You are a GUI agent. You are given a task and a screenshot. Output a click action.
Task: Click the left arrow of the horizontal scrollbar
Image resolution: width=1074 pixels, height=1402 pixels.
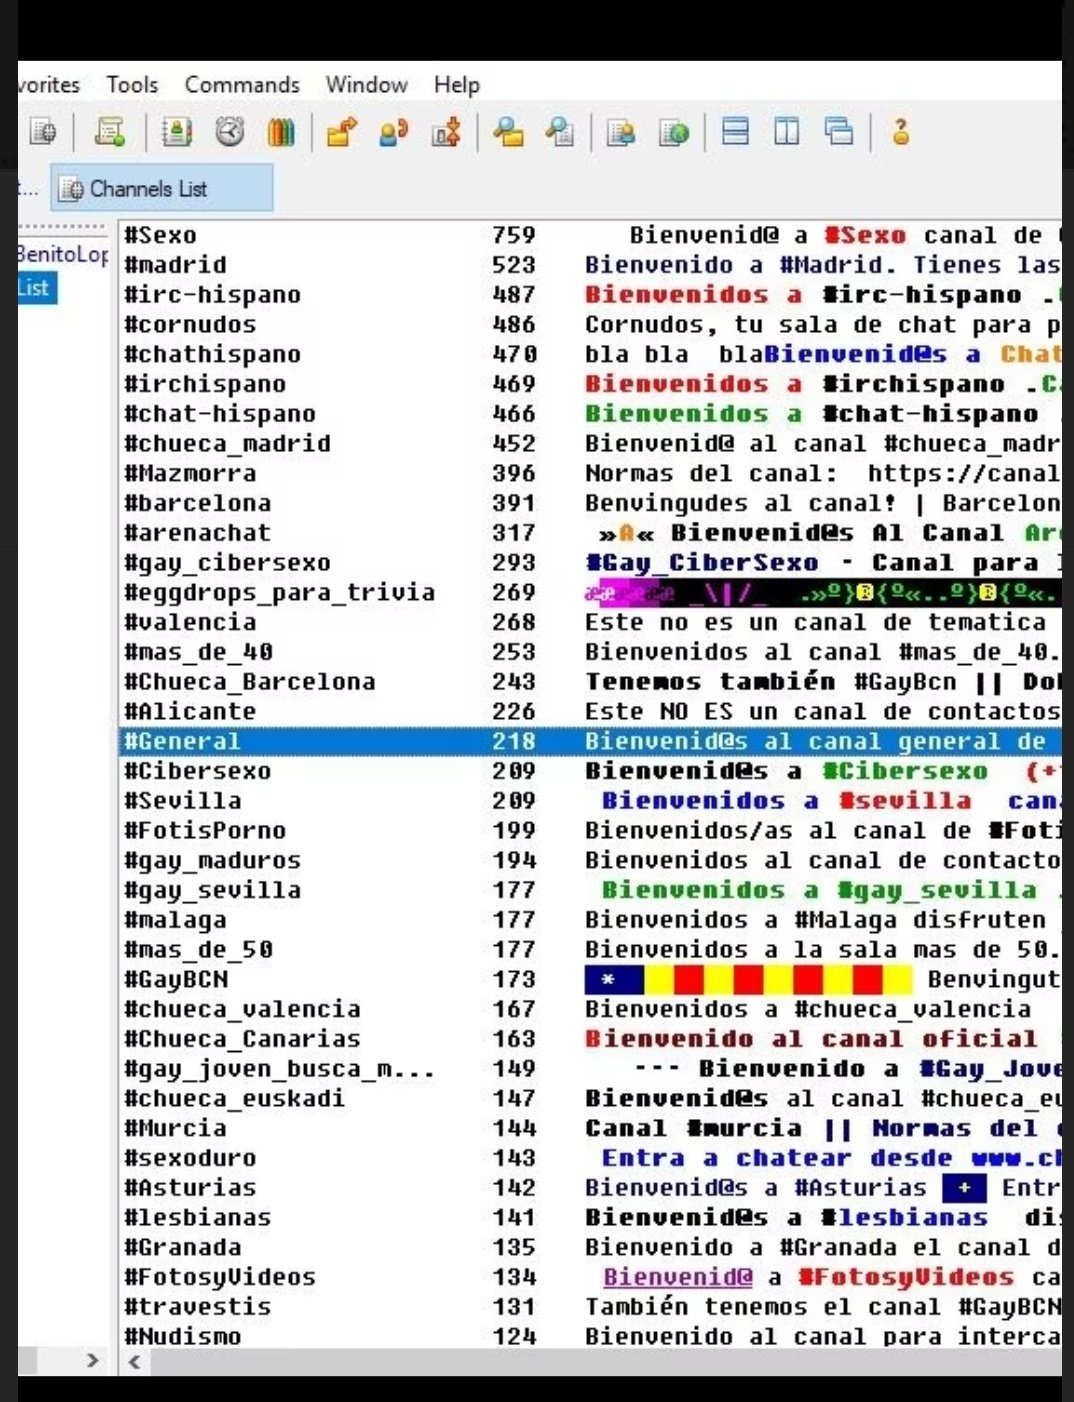tap(133, 1360)
